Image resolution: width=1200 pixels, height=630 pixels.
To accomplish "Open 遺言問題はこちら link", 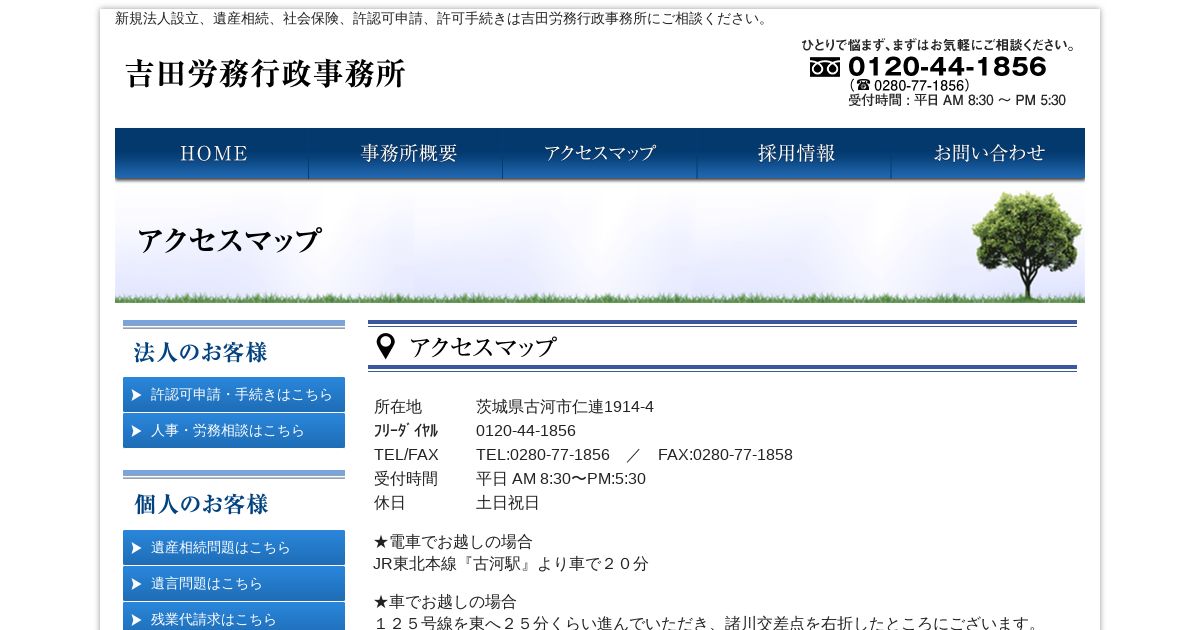I will pos(234,583).
